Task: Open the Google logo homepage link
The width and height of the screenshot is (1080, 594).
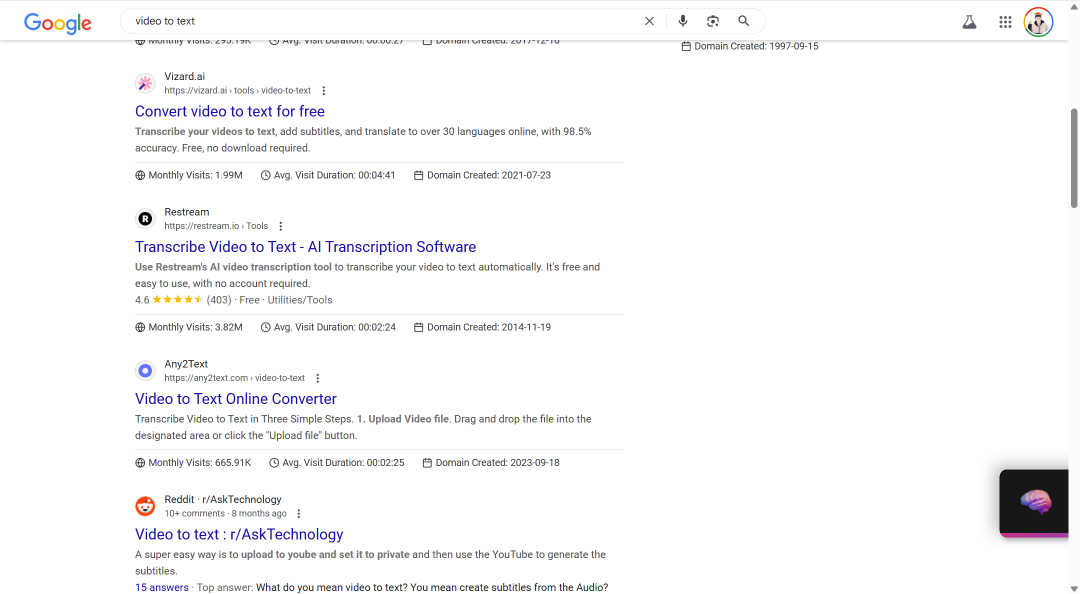Action: click(58, 23)
